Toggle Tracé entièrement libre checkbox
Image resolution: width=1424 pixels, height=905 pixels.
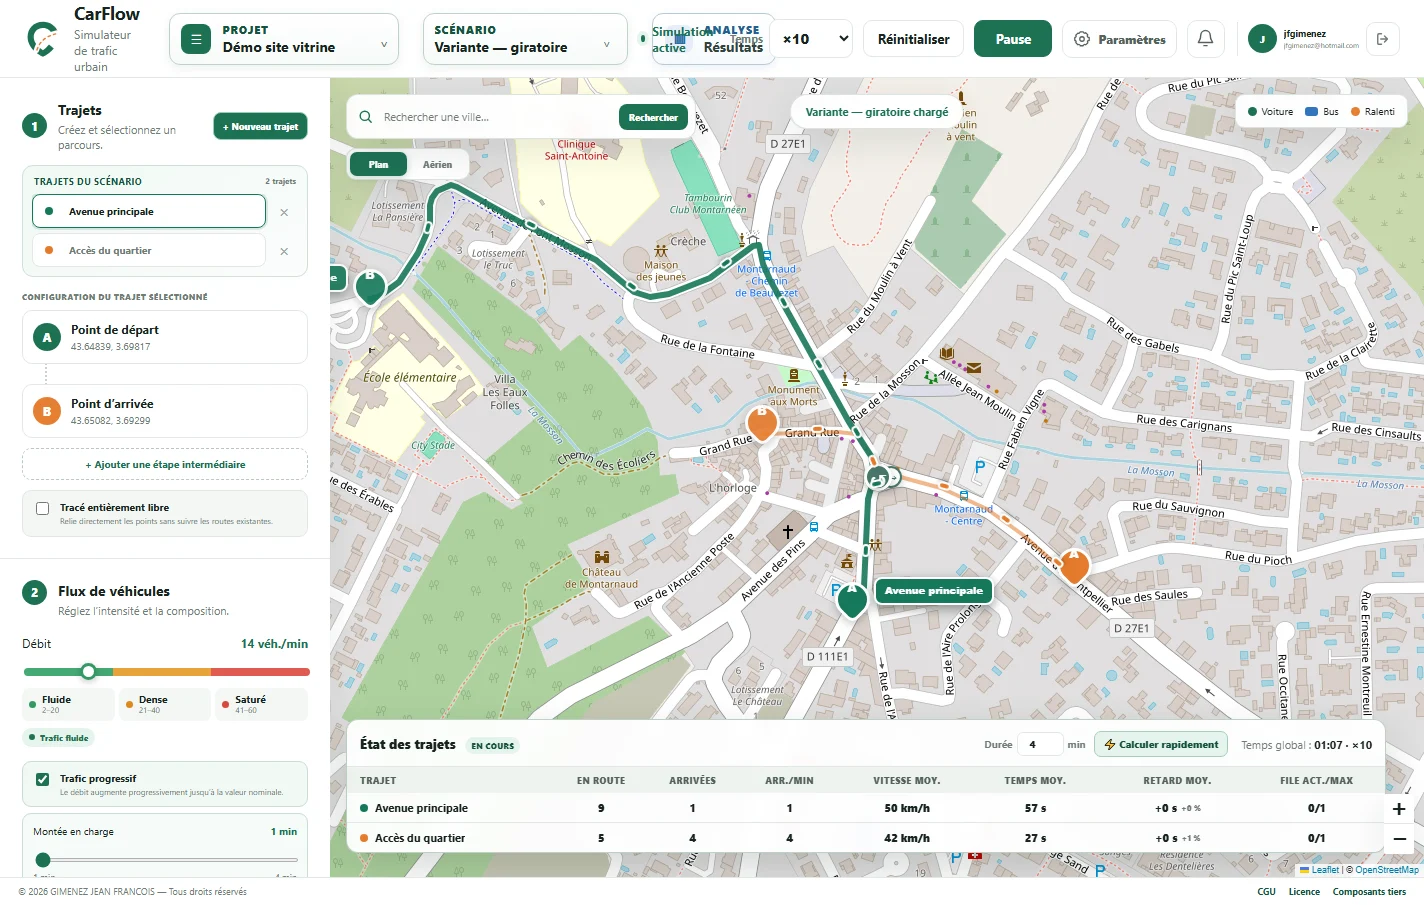coord(43,508)
